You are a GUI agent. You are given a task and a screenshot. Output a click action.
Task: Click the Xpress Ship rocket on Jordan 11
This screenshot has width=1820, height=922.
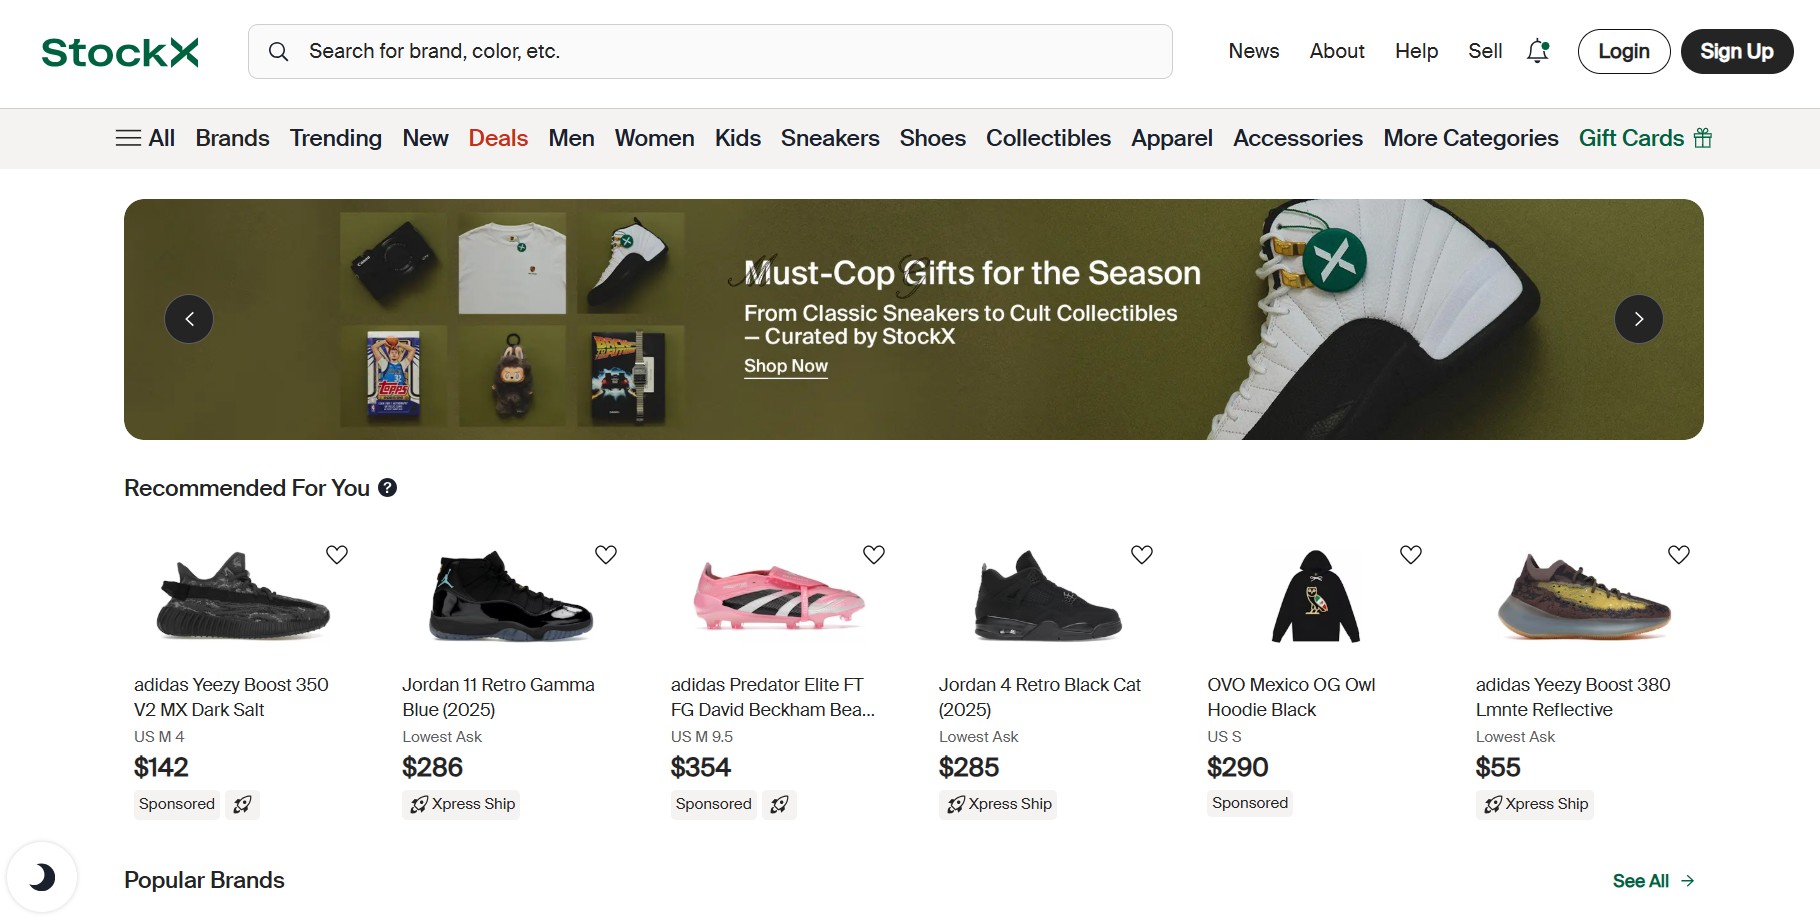pos(417,804)
